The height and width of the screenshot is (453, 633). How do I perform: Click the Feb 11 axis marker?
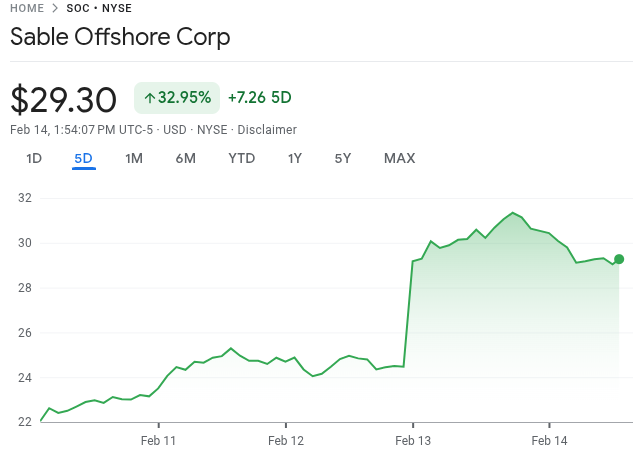(158, 440)
